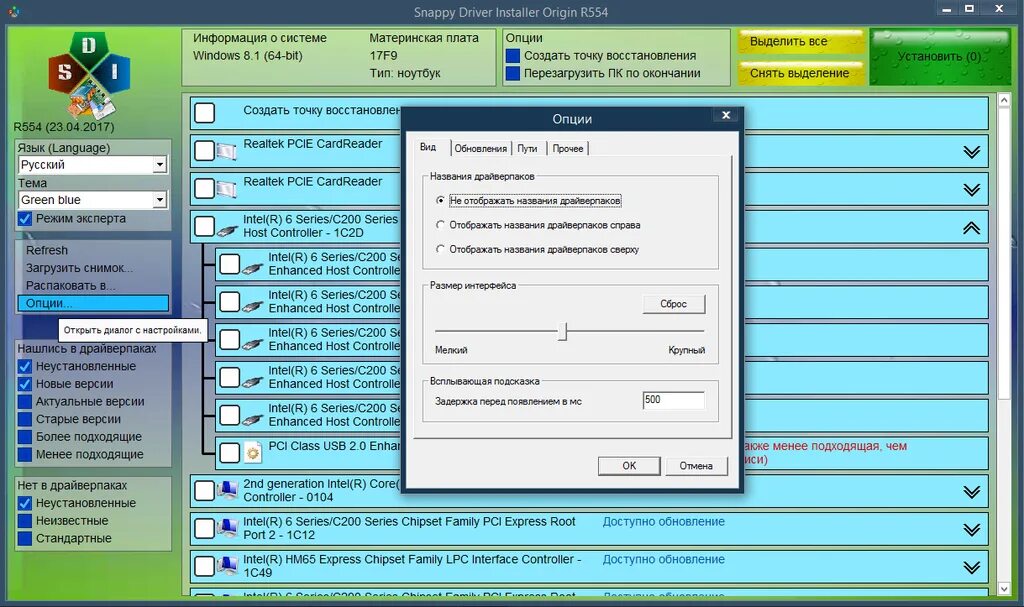Image resolution: width=1024 pixels, height=607 pixels.
Task: Switch to the Вид tab
Action: 428,147
